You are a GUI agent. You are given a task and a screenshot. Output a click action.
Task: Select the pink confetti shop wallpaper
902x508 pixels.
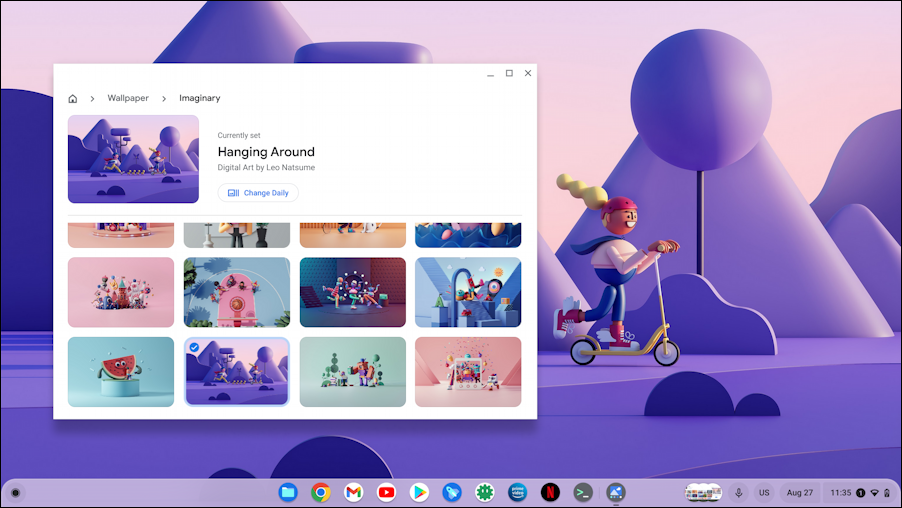pyautogui.click(x=468, y=372)
